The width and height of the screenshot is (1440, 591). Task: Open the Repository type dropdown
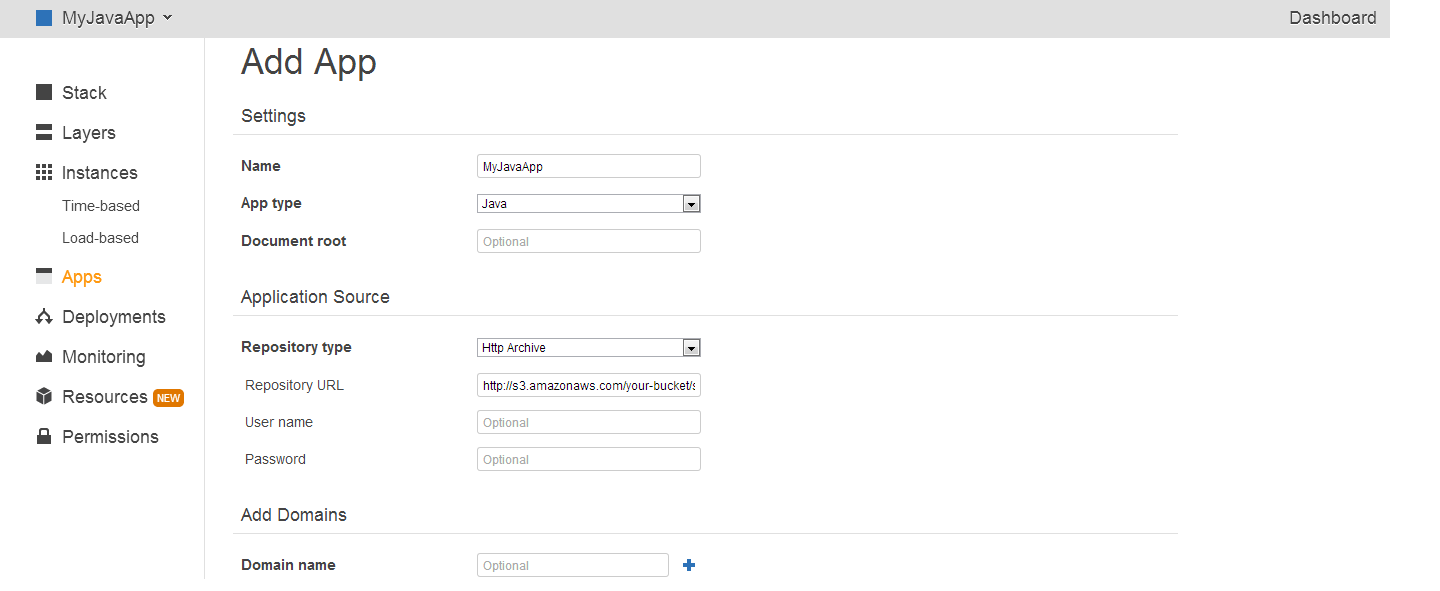tap(589, 348)
